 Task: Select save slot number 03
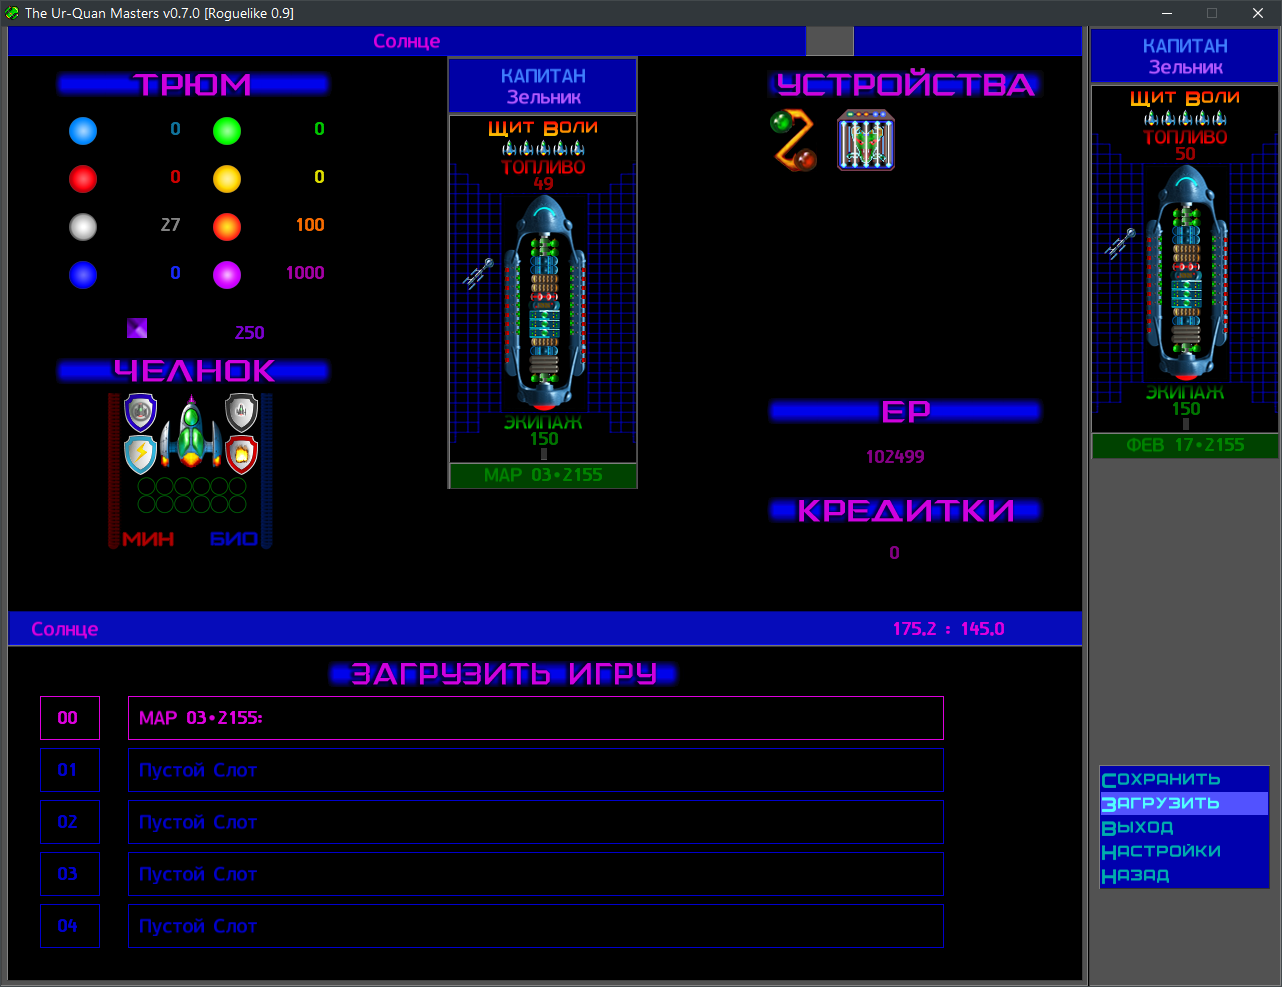70,874
